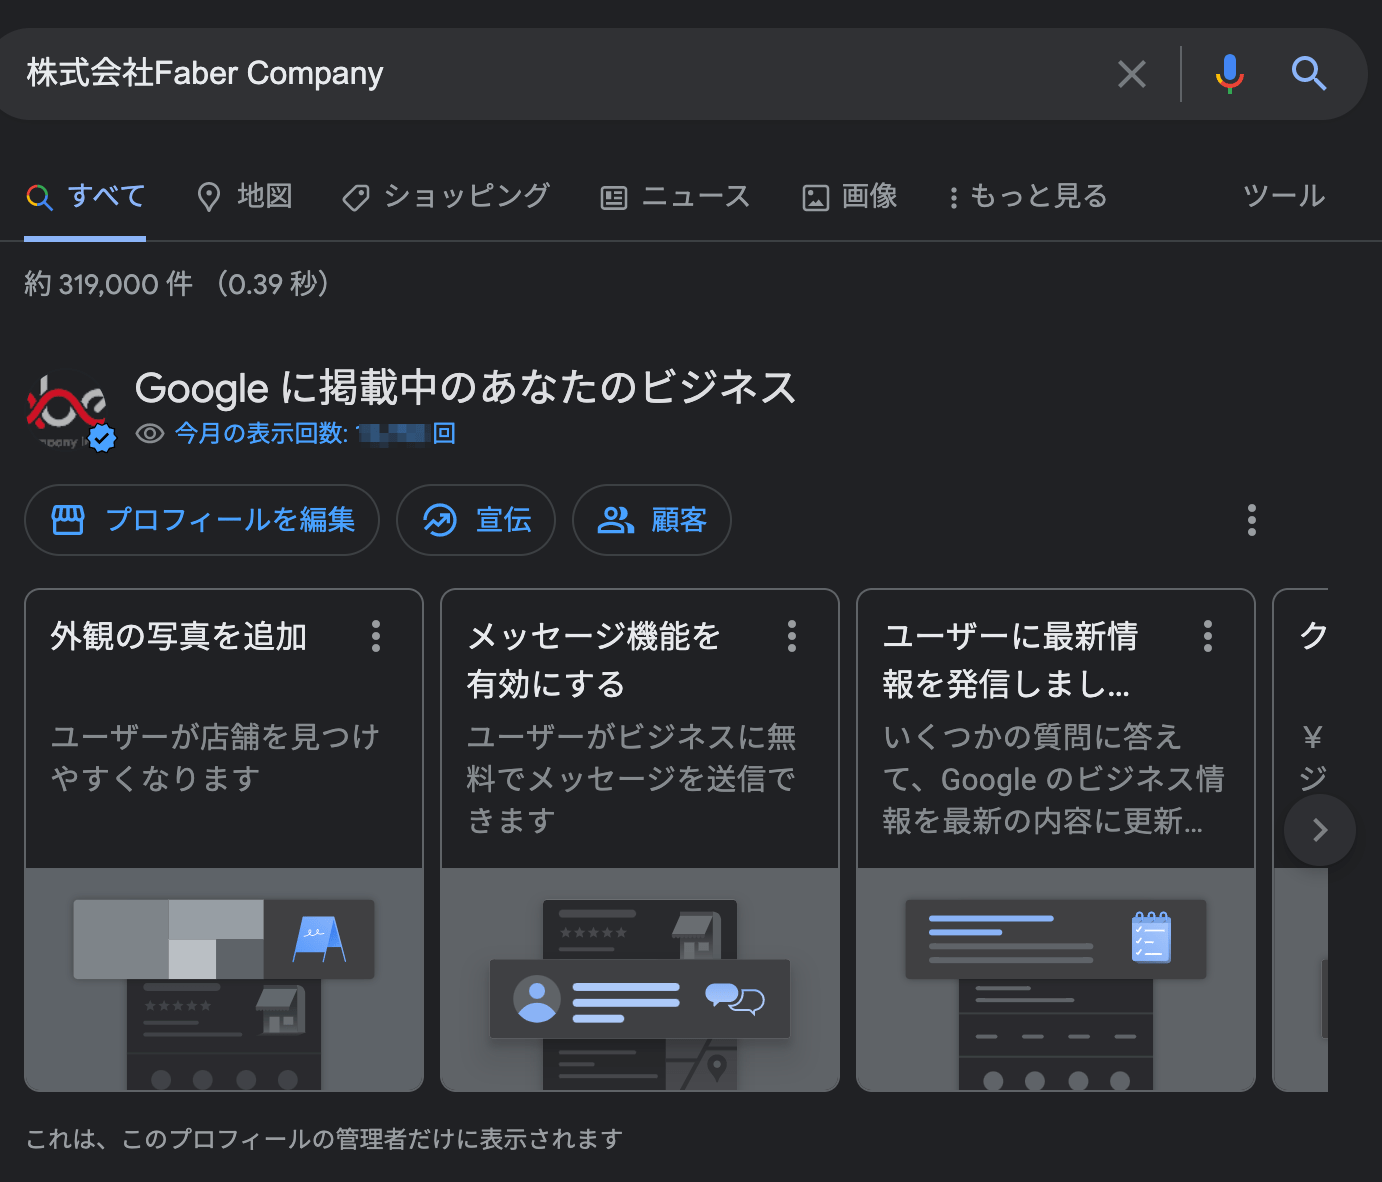Click ユーザーに最新情報を発信 card title
This screenshot has height=1182, width=1382.
pyautogui.click(x=1010, y=660)
